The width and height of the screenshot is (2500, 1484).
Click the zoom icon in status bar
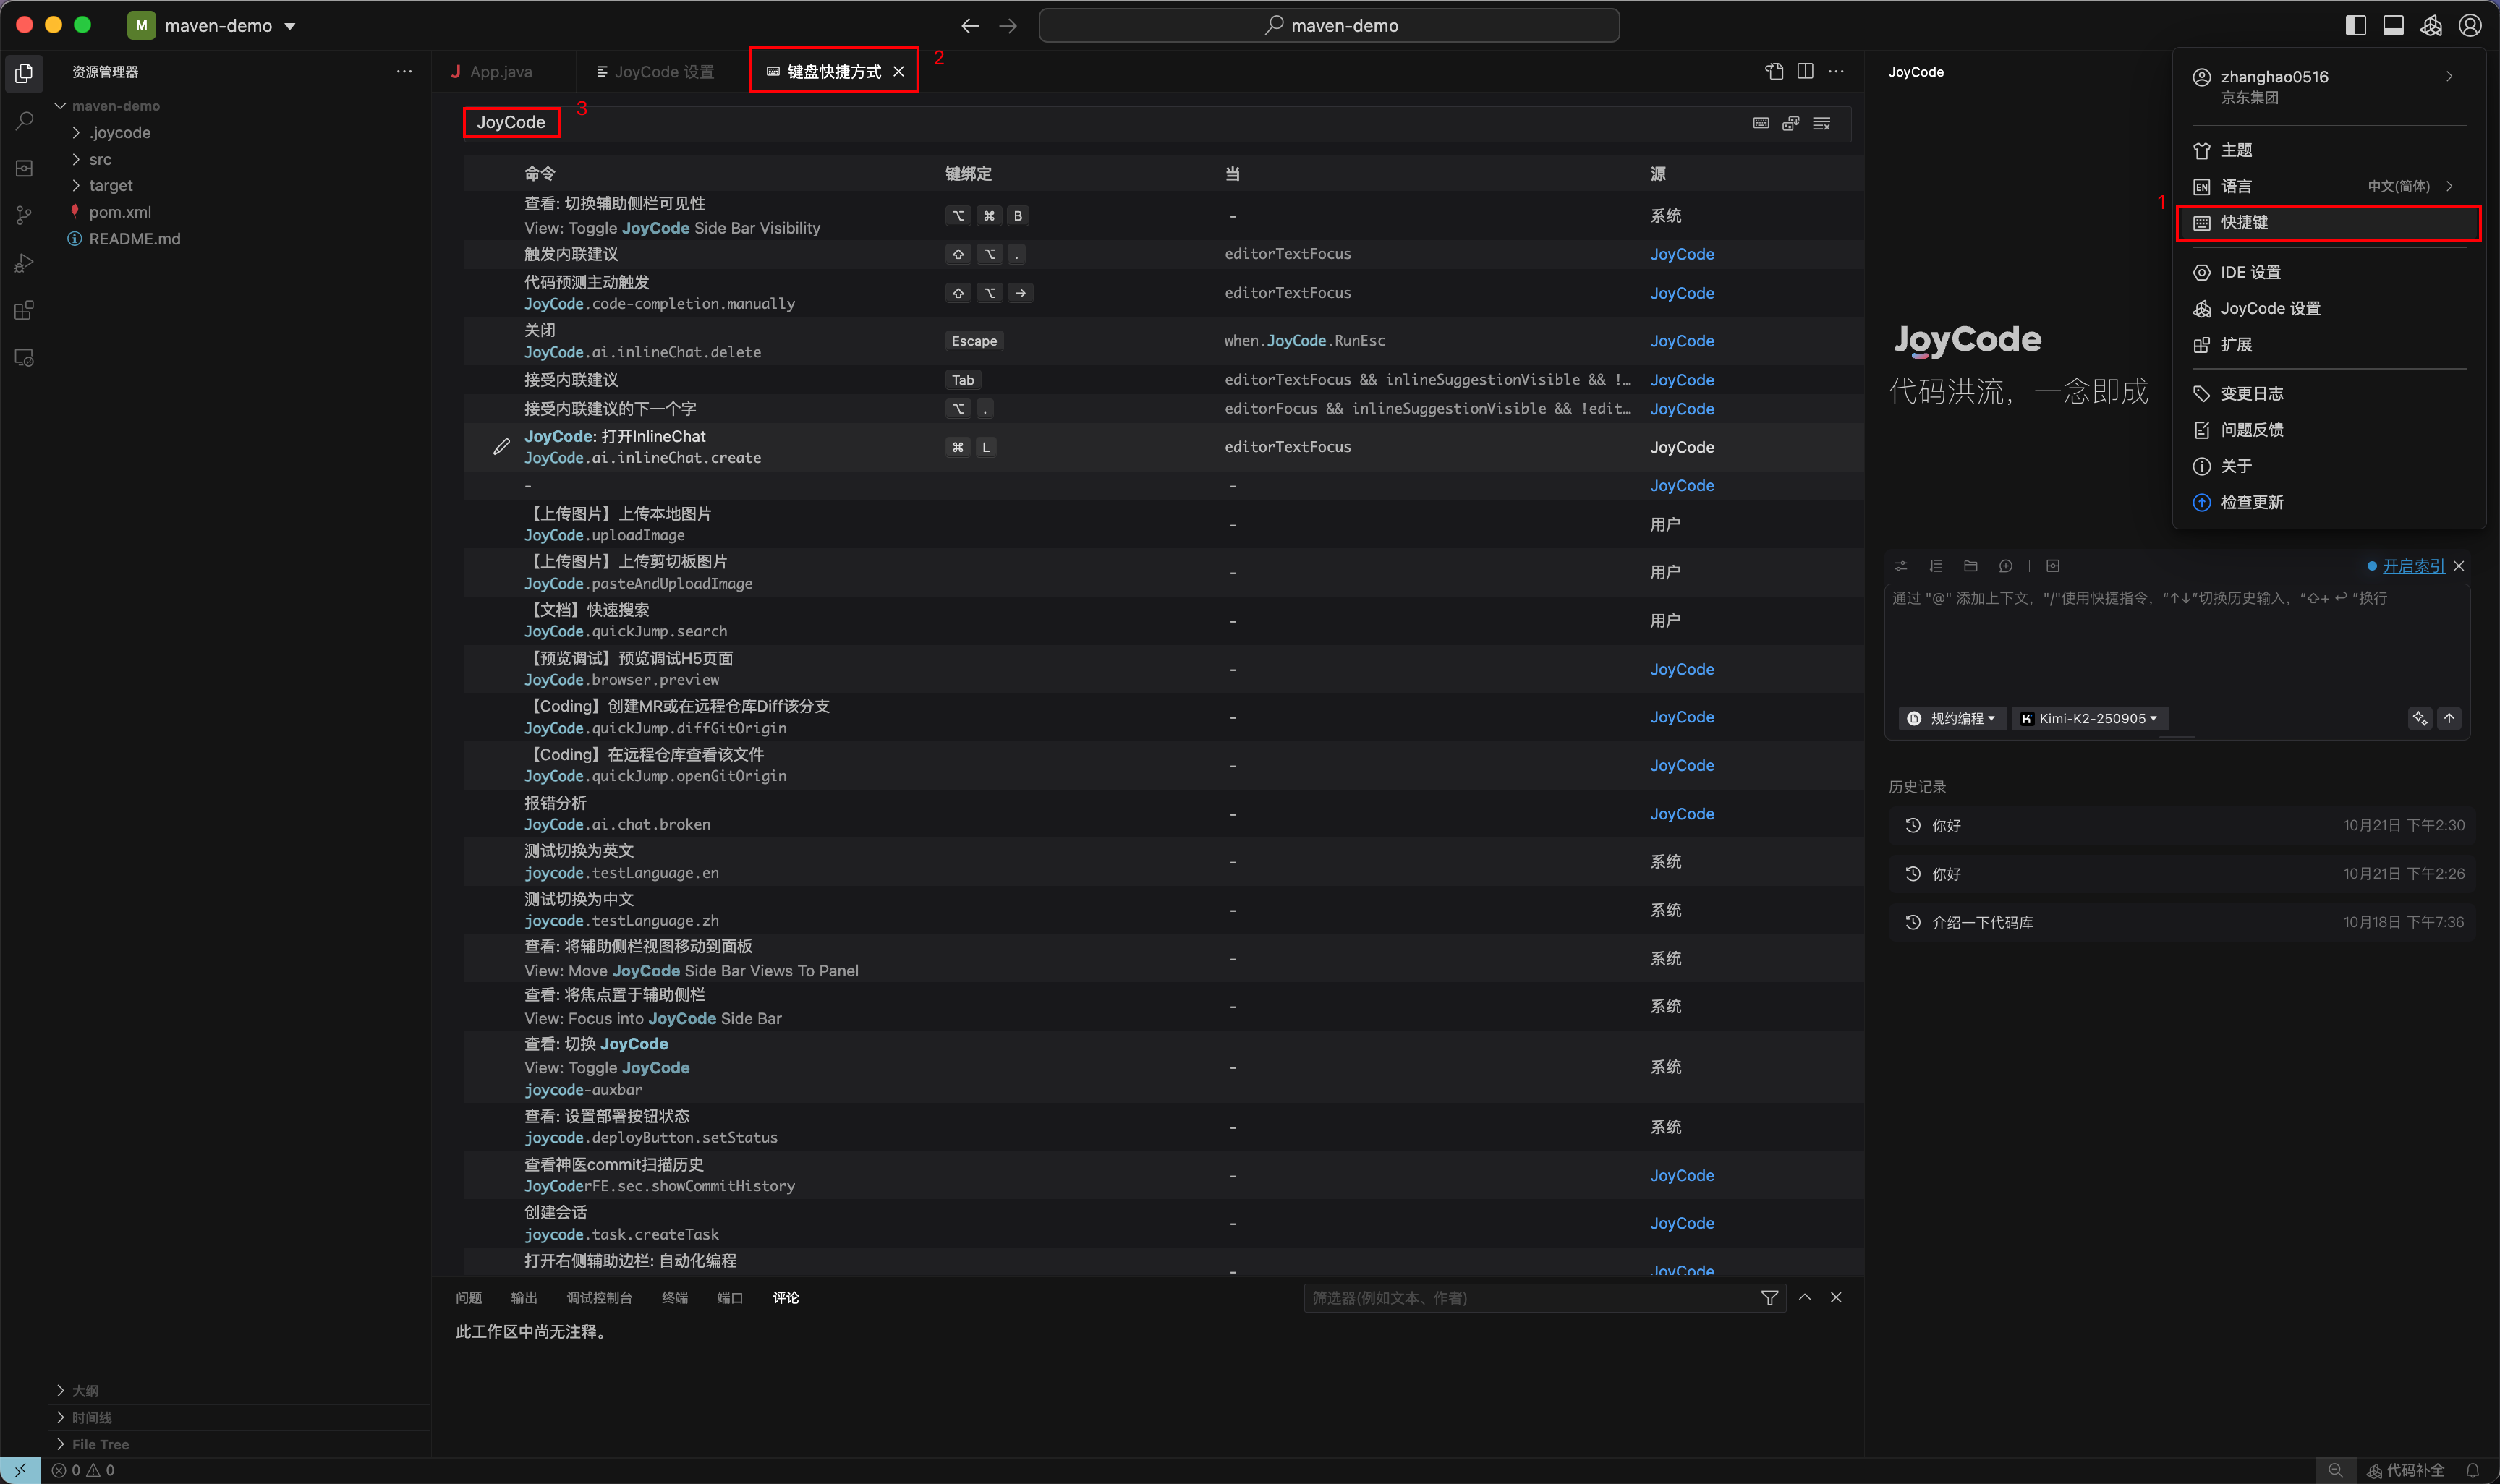(2335, 1470)
